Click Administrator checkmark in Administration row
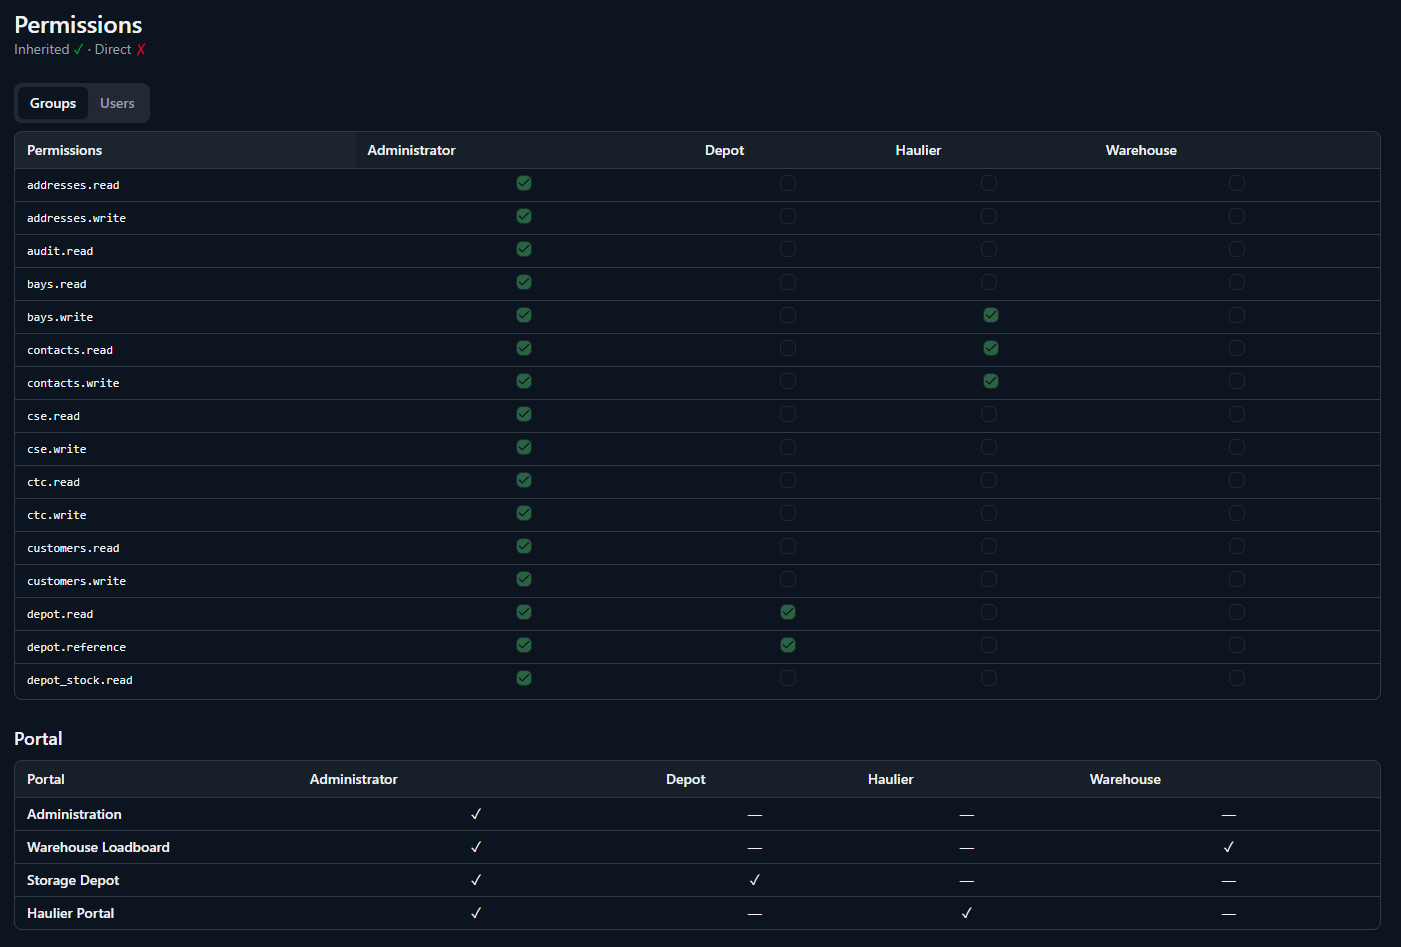Screen dimensions: 1401x947 (x=476, y=814)
